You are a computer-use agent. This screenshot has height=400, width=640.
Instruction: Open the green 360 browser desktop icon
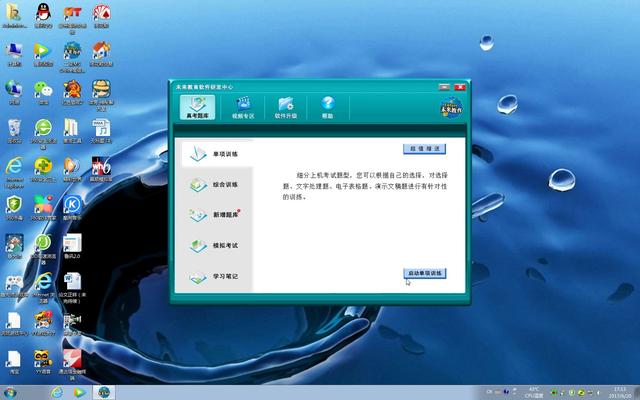[43, 132]
